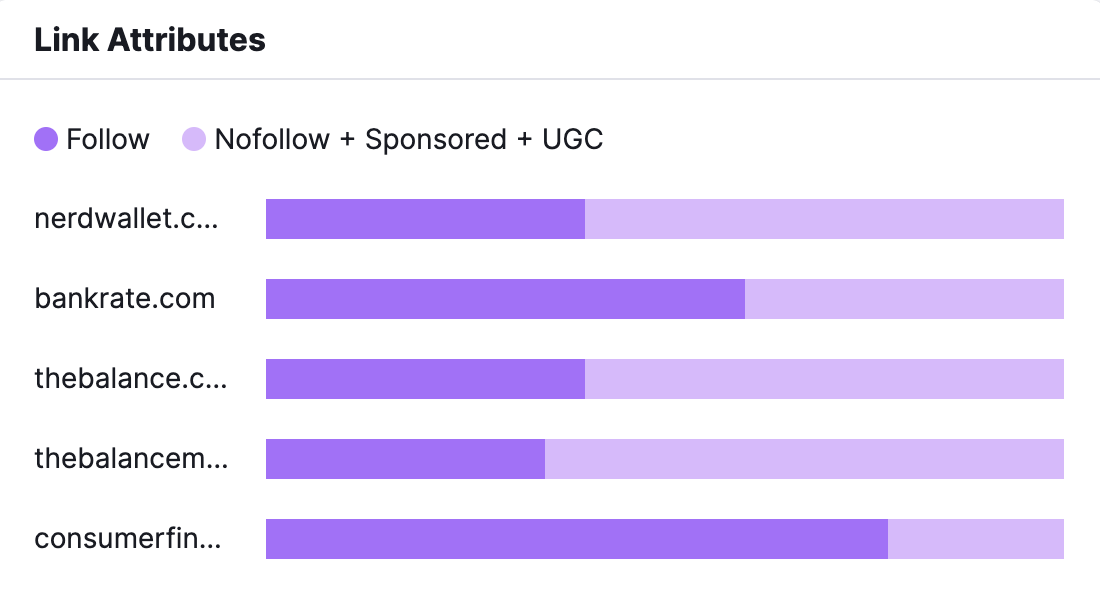Click thebalance.c... dark Follow bar segment
The width and height of the screenshot is (1100, 596).
point(425,379)
